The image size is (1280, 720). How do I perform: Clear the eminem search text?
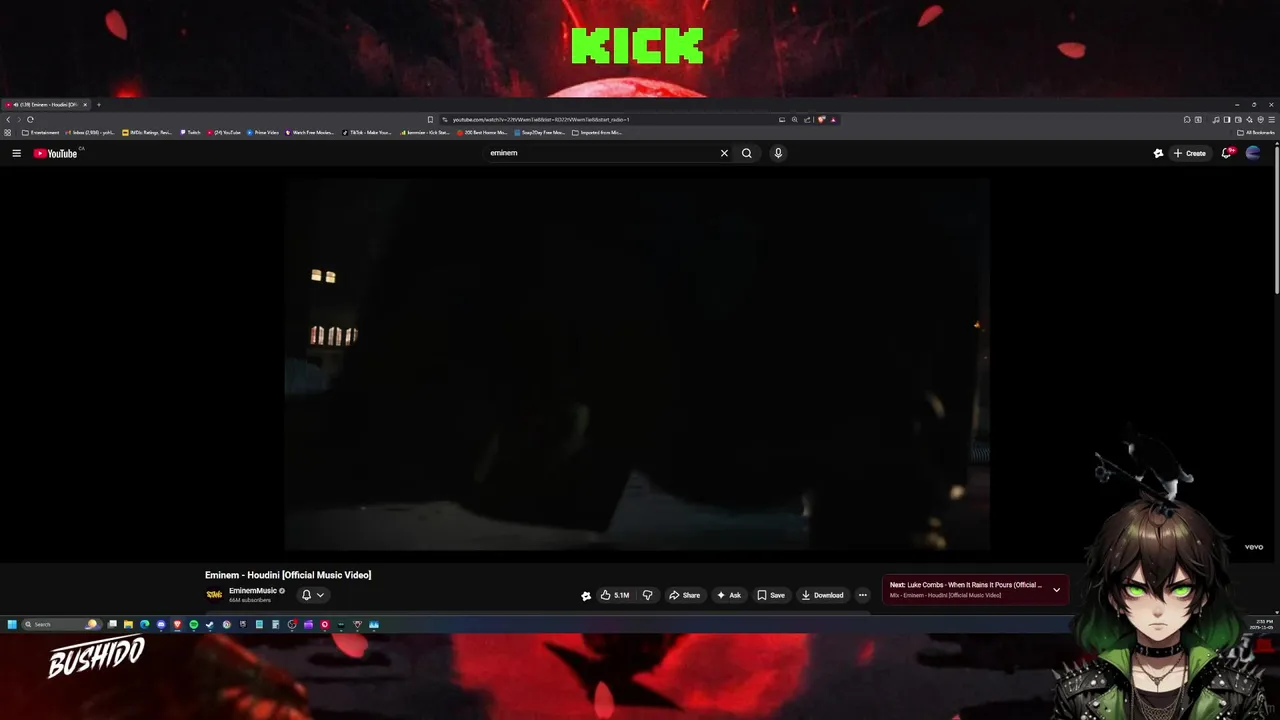point(724,153)
